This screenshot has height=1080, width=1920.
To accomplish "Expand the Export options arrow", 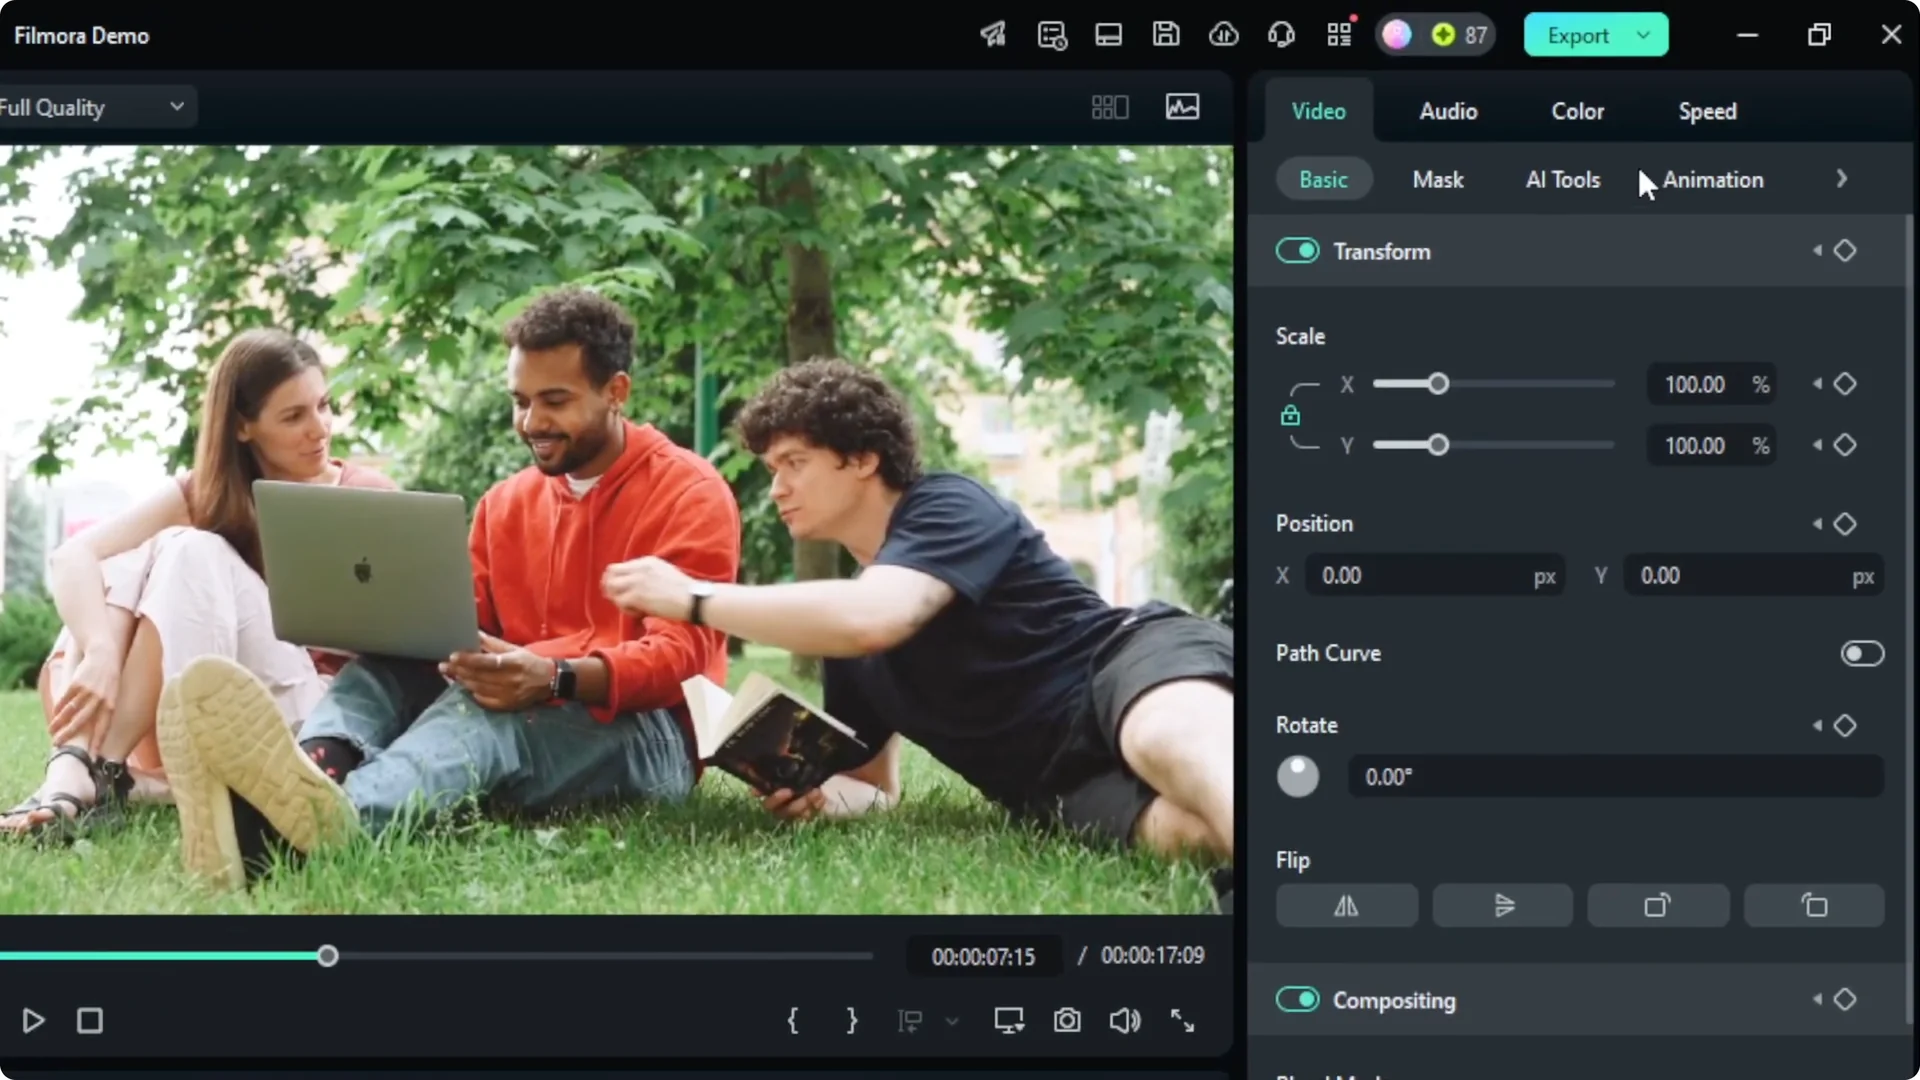I will coord(1642,34).
